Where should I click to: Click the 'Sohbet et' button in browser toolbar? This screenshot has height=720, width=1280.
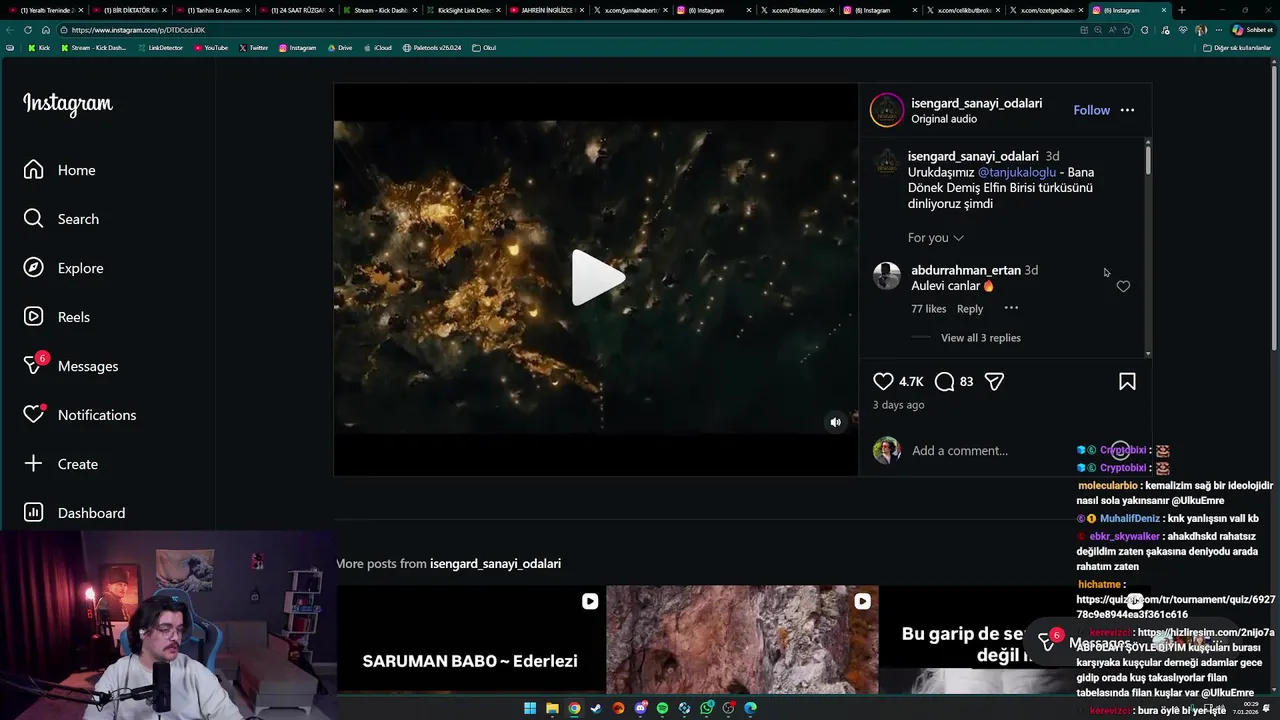pyautogui.click(x=1253, y=30)
